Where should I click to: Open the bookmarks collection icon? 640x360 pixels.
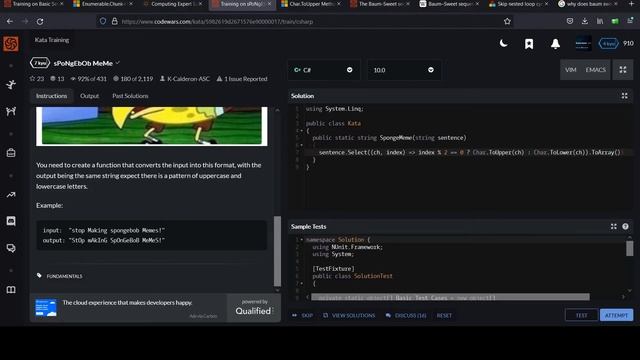pos(529,44)
